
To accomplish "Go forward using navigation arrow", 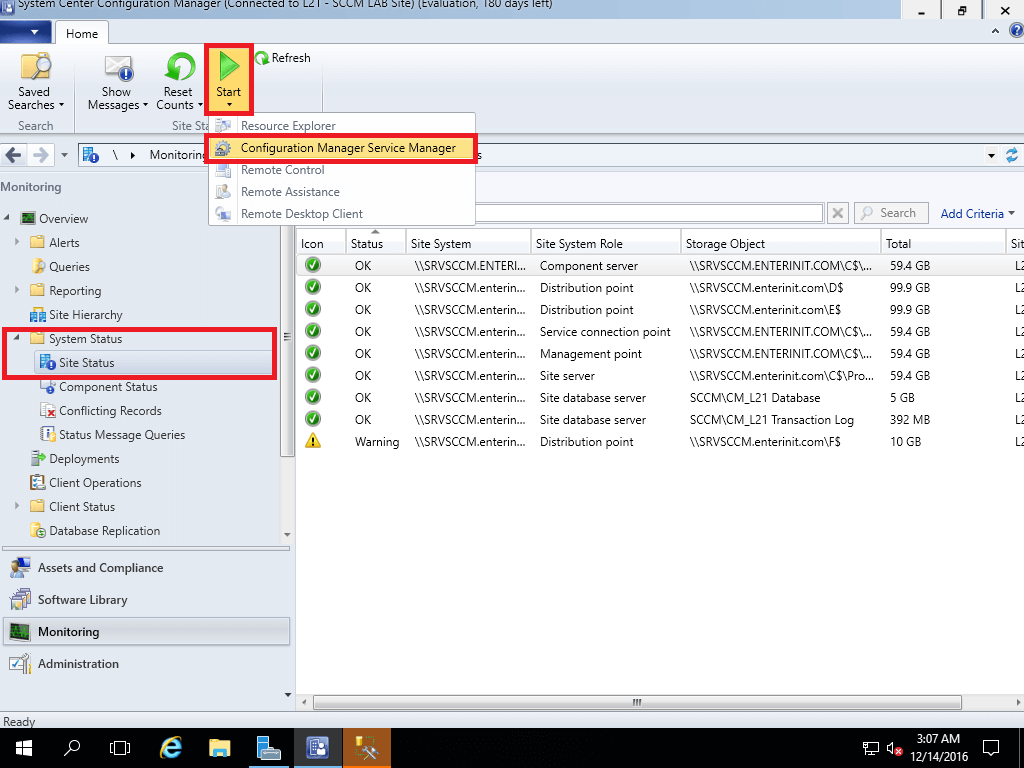I will pos(40,155).
